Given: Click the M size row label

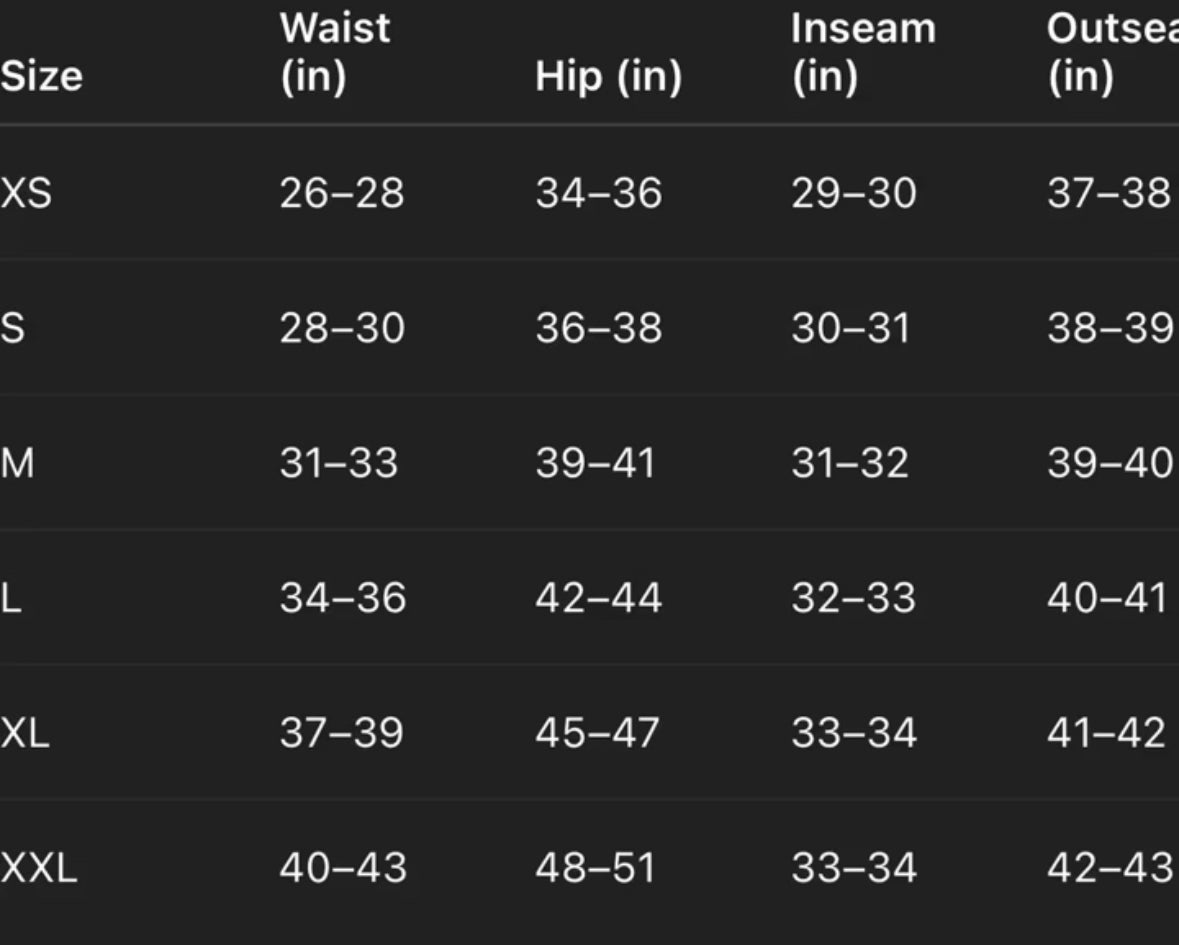Looking at the screenshot, I should click(x=18, y=463).
